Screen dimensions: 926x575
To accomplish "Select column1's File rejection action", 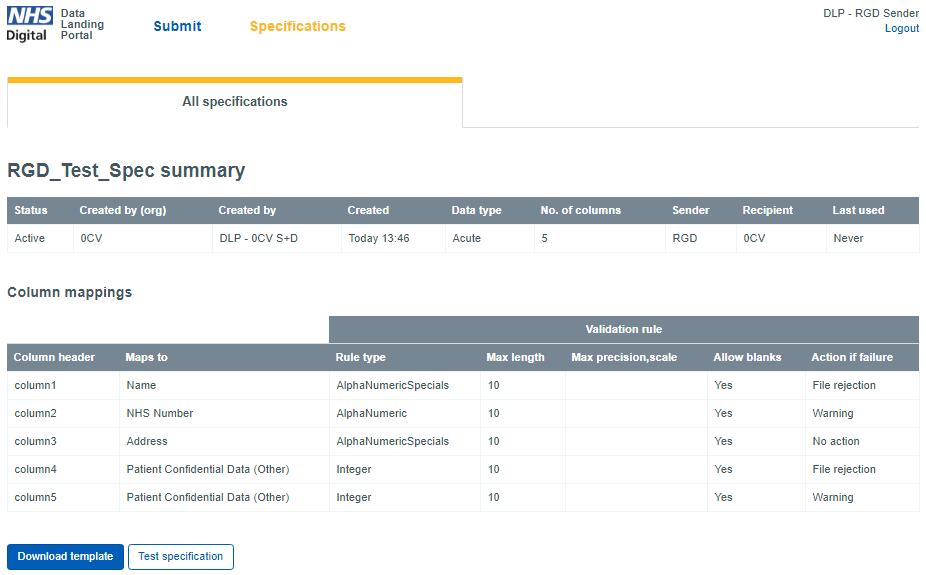I will pyautogui.click(x=862, y=385).
